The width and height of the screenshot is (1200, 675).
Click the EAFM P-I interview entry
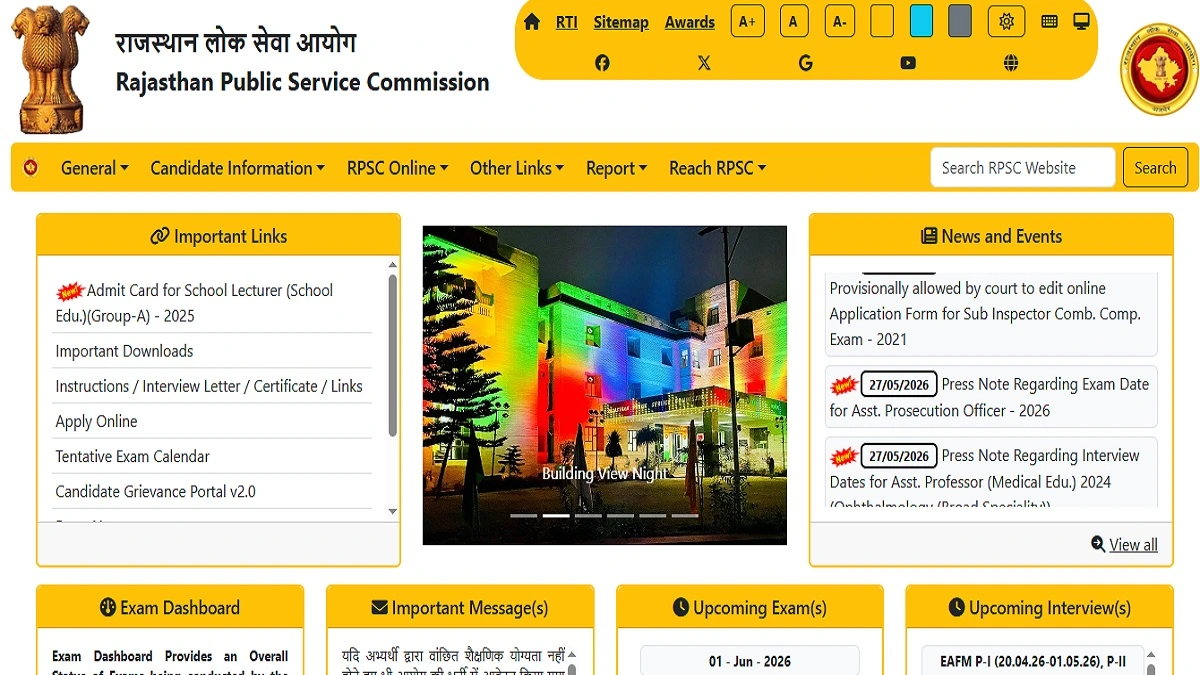(1033, 661)
